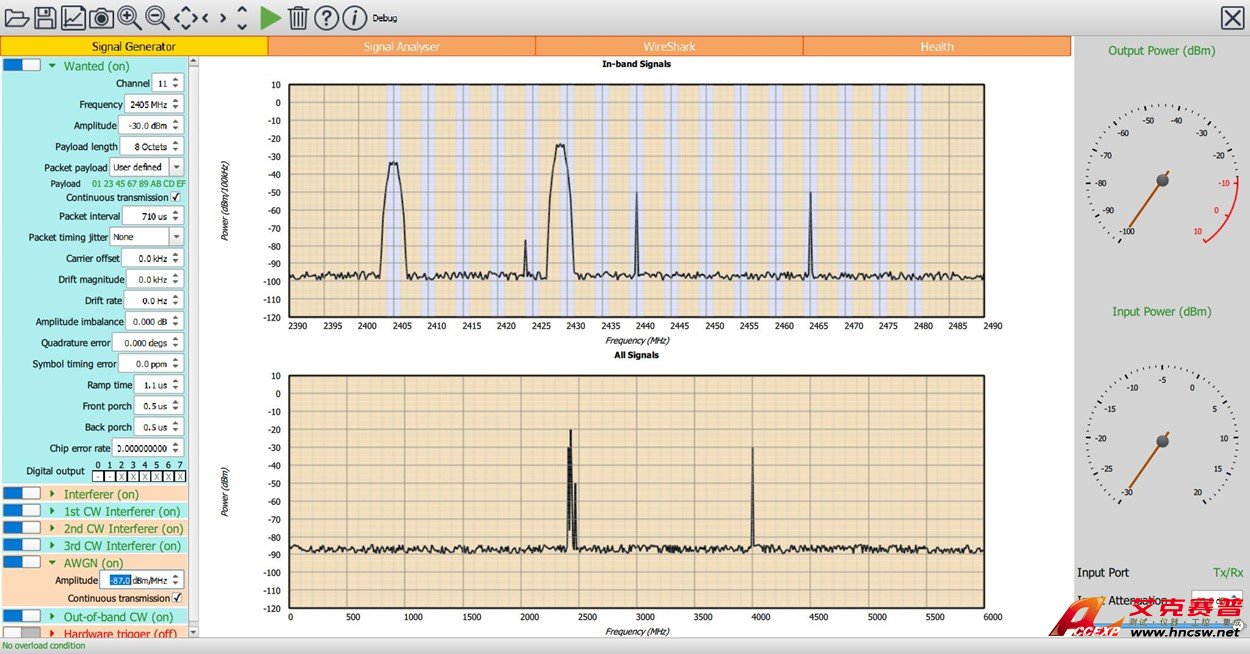The image size is (1250, 654).
Task: Zoom out using the magnifier minus icon
Action: click(157, 17)
